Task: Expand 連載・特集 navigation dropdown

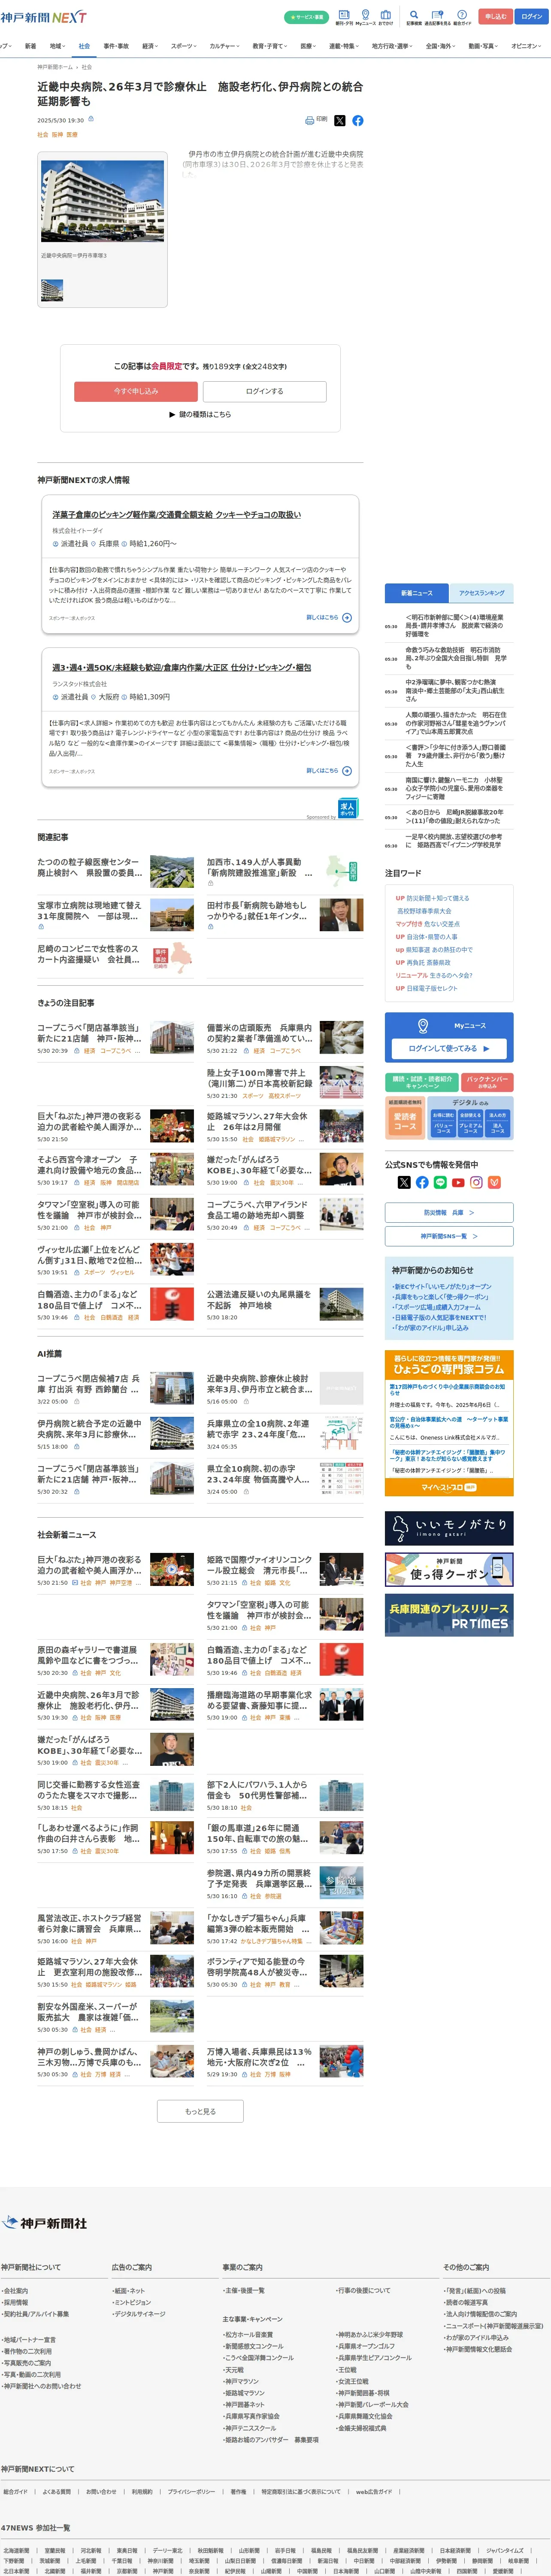Action: tap(345, 46)
